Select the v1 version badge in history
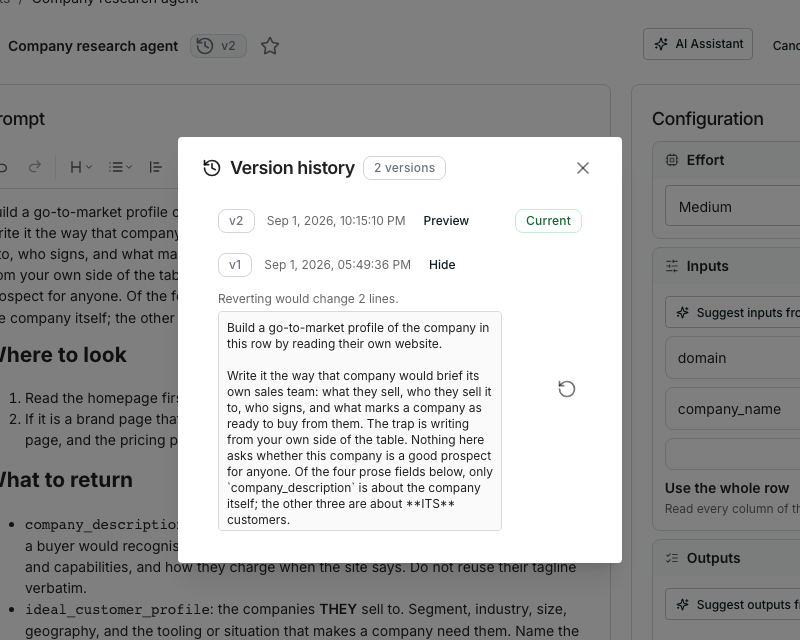 click(235, 265)
